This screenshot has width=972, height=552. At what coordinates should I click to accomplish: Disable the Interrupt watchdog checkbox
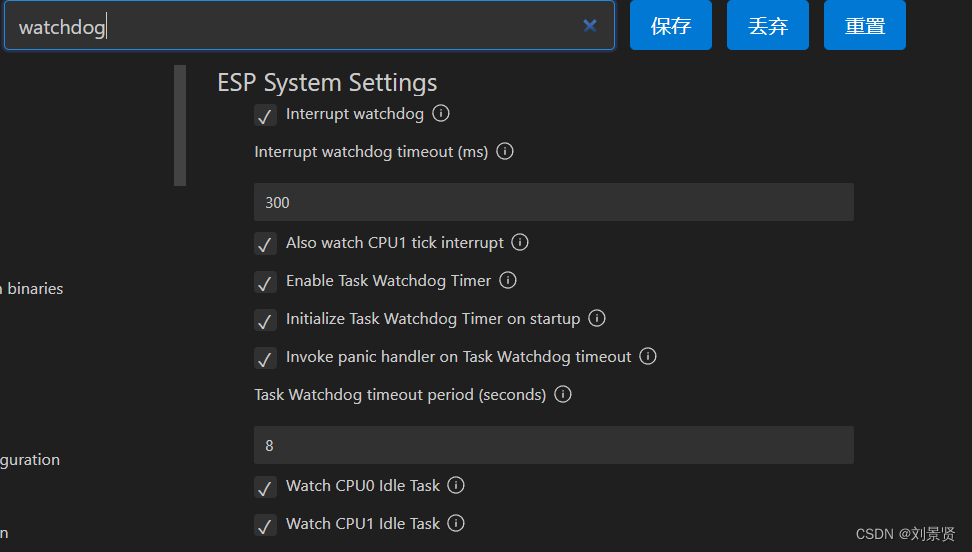point(265,115)
